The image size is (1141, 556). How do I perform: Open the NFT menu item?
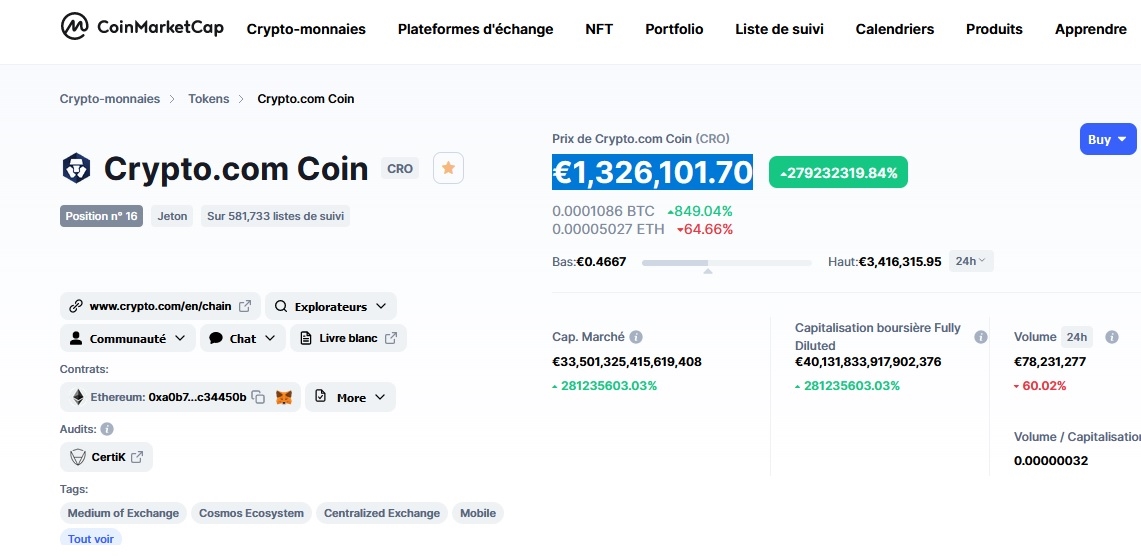(599, 29)
